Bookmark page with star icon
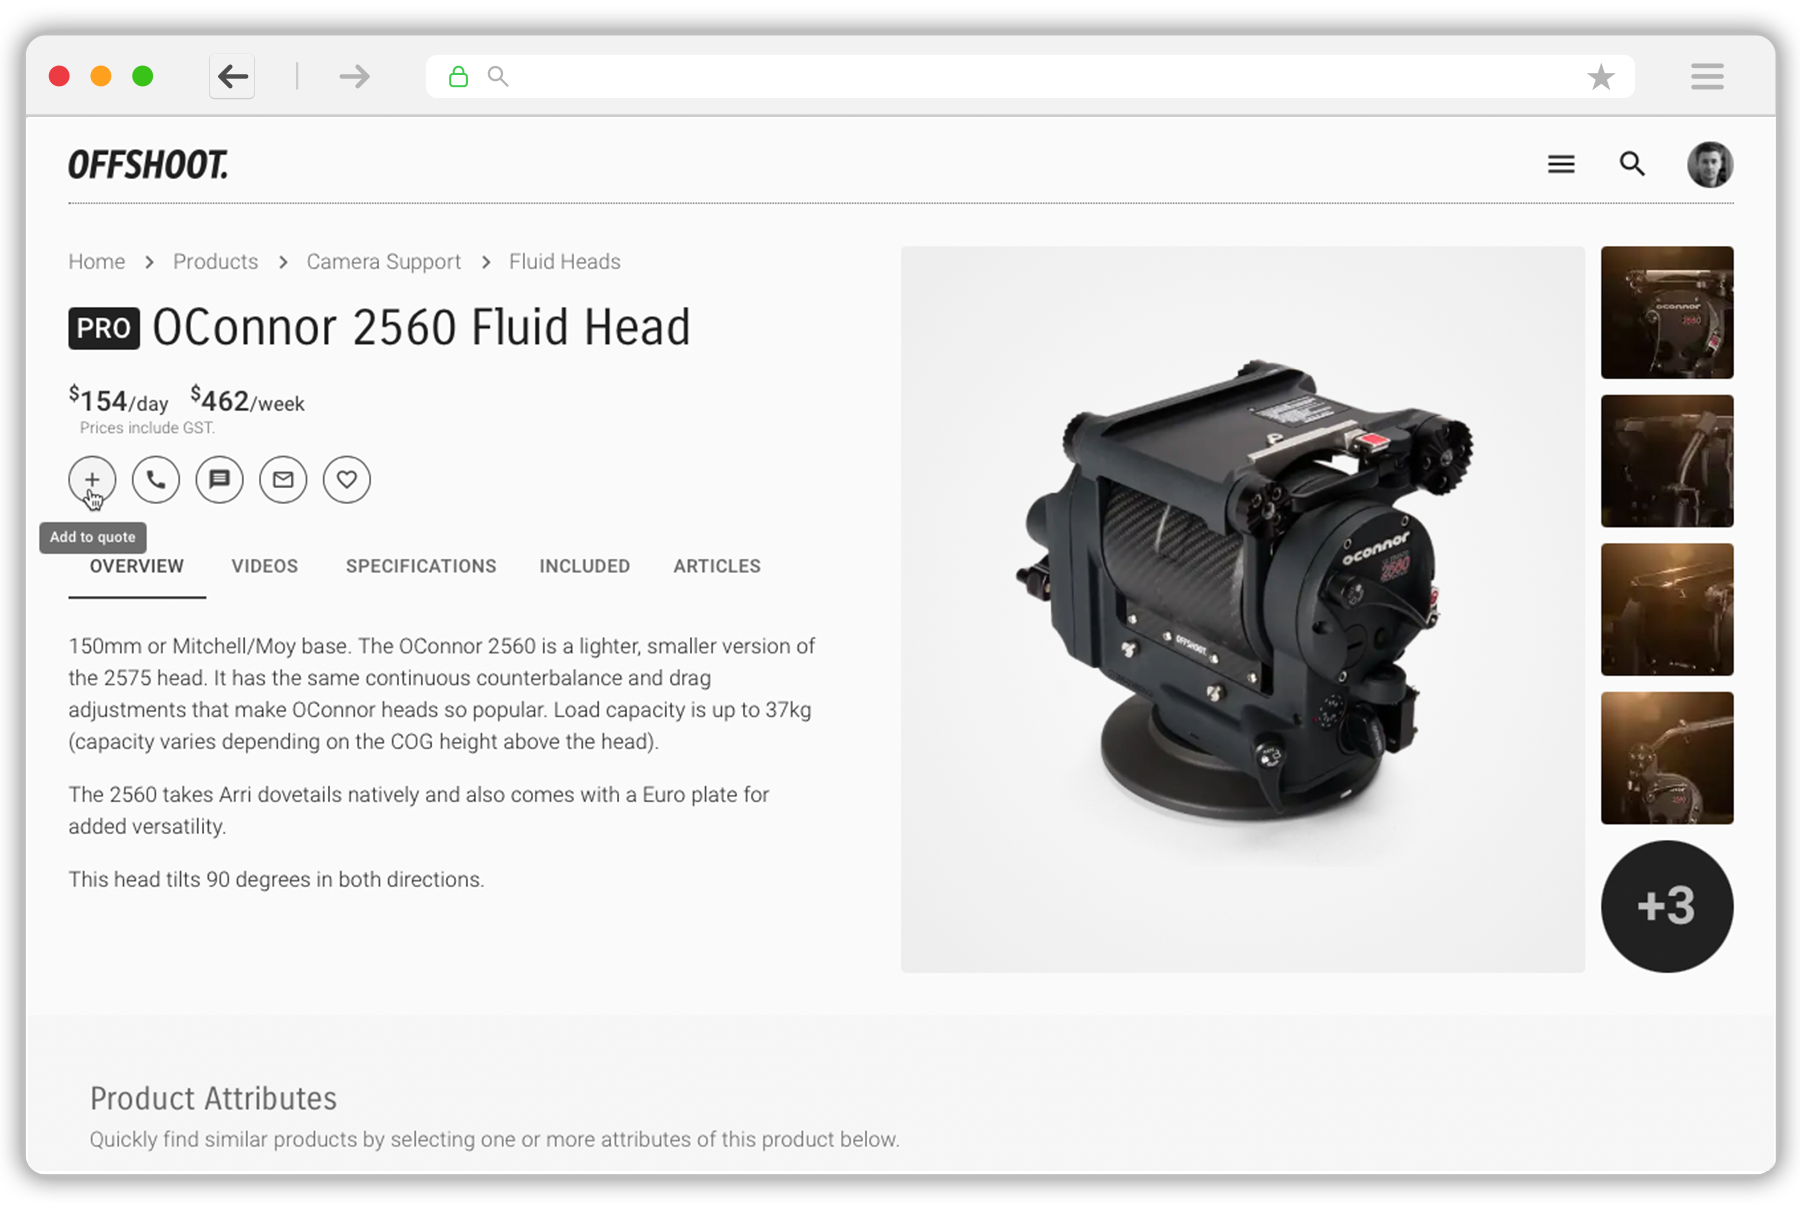The width and height of the screenshot is (1800, 1208). tap(1601, 76)
